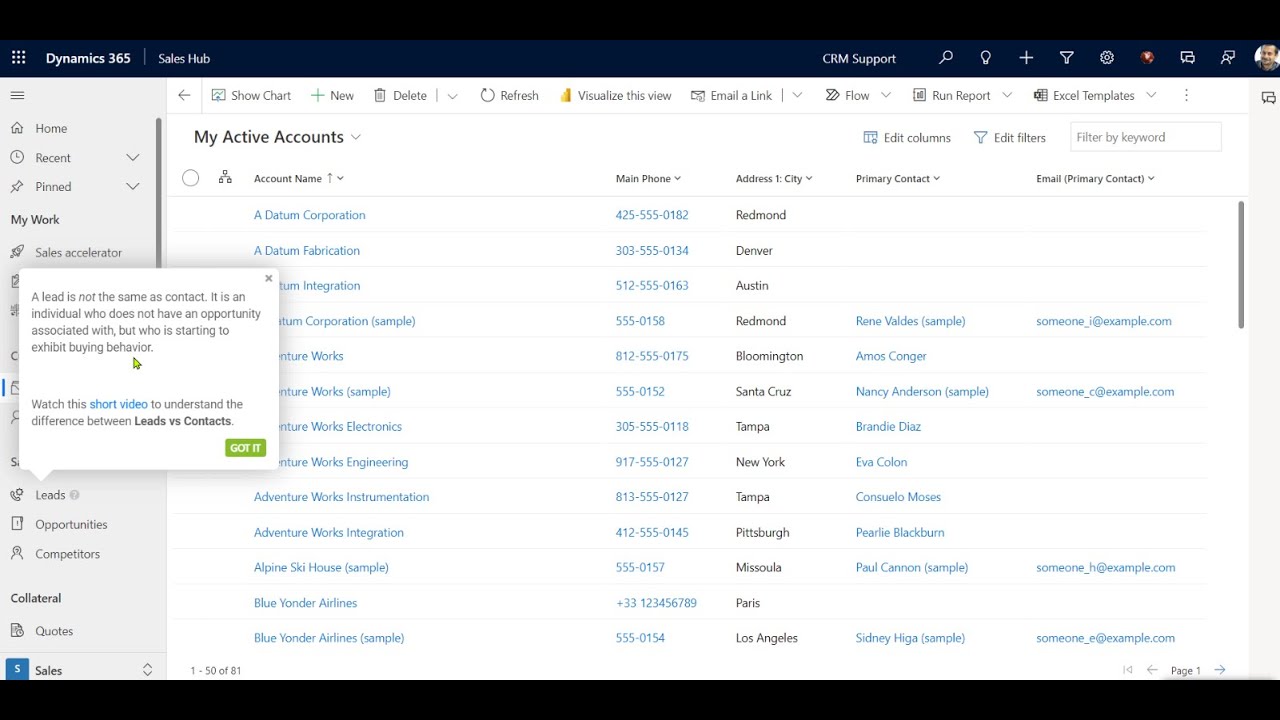The width and height of the screenshot is (1280, 720).
Task: Click Edit columns button
Action: click(x=907, y=137)
